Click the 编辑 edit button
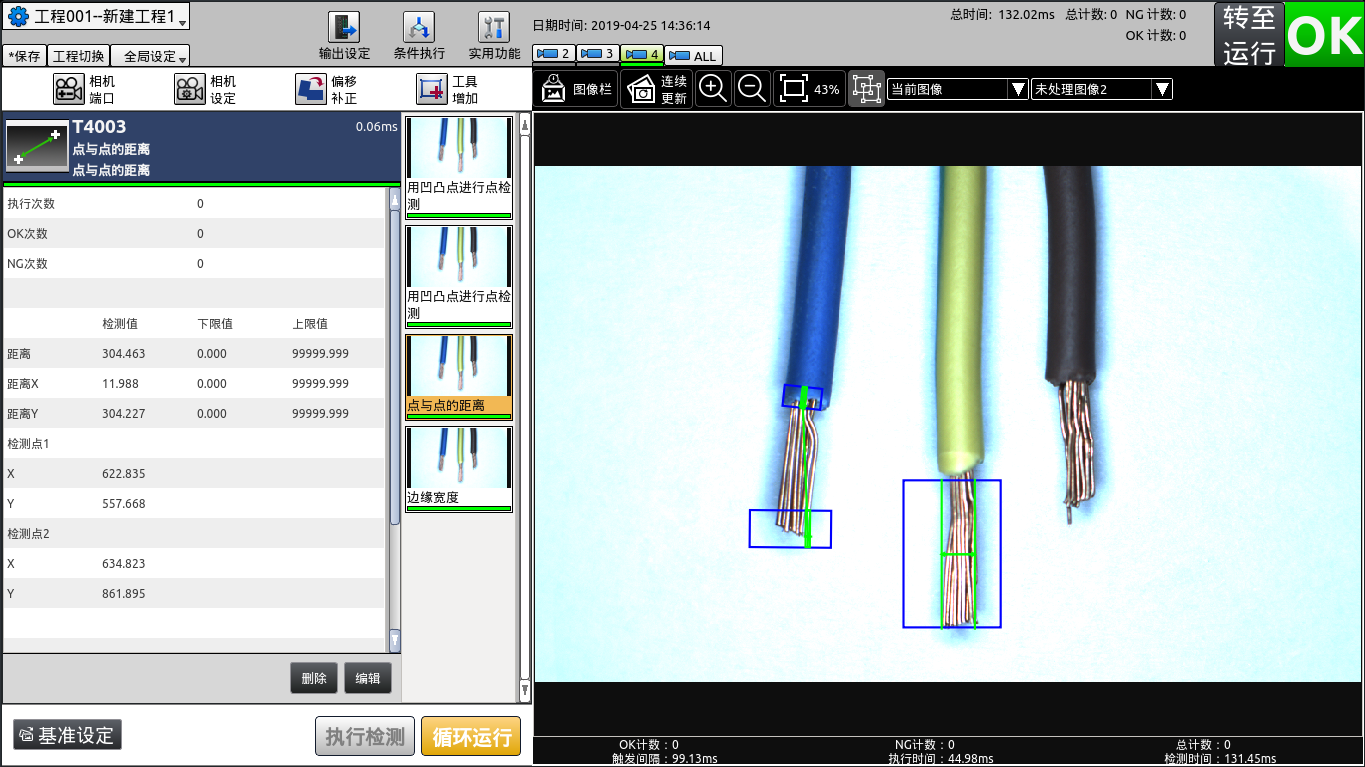The height and width of the screenshot is (767, 1365). pos(368,678)
